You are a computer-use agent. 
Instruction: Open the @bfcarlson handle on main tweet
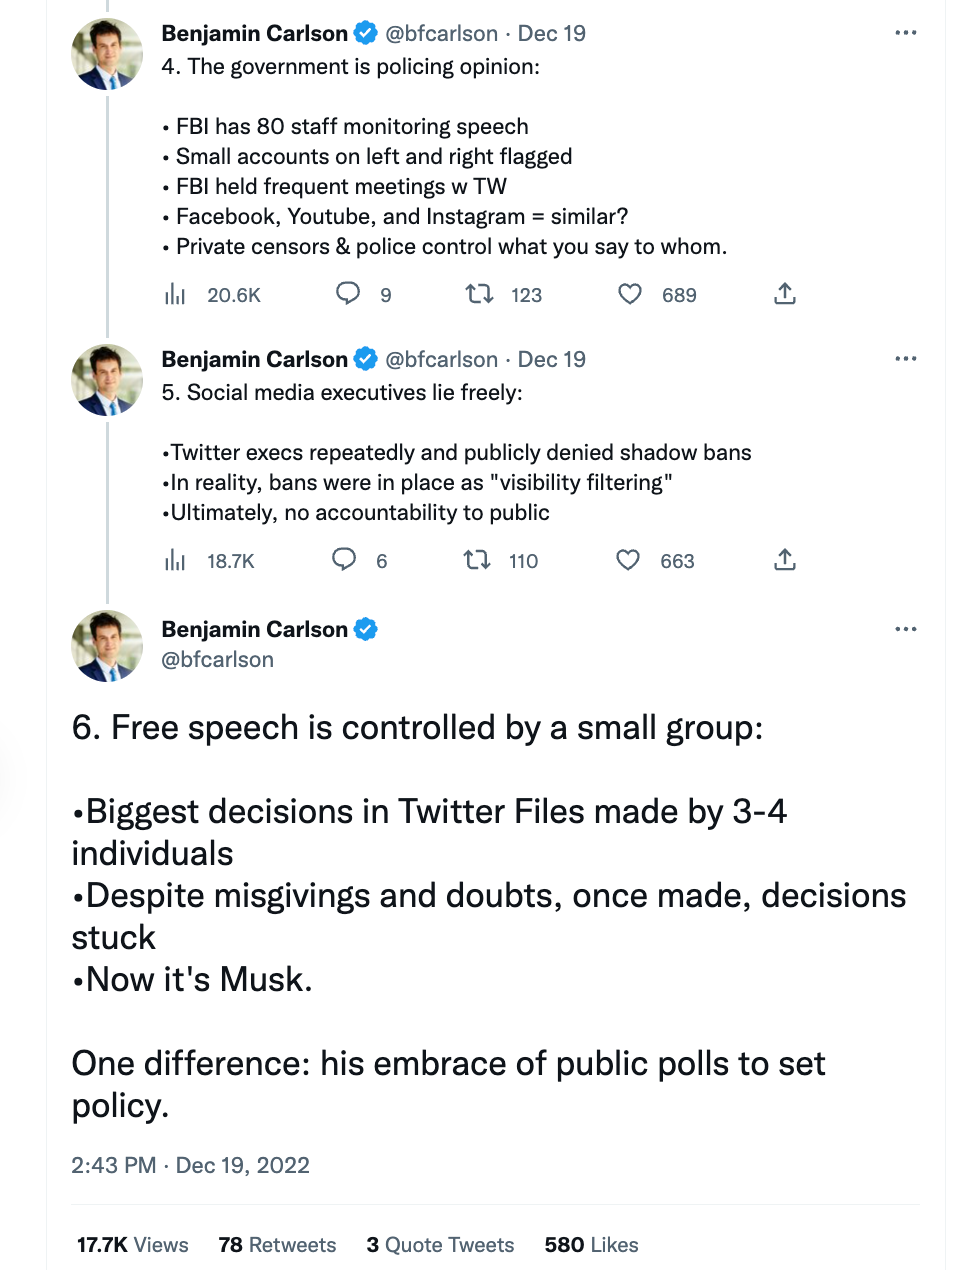click(217, 660)
